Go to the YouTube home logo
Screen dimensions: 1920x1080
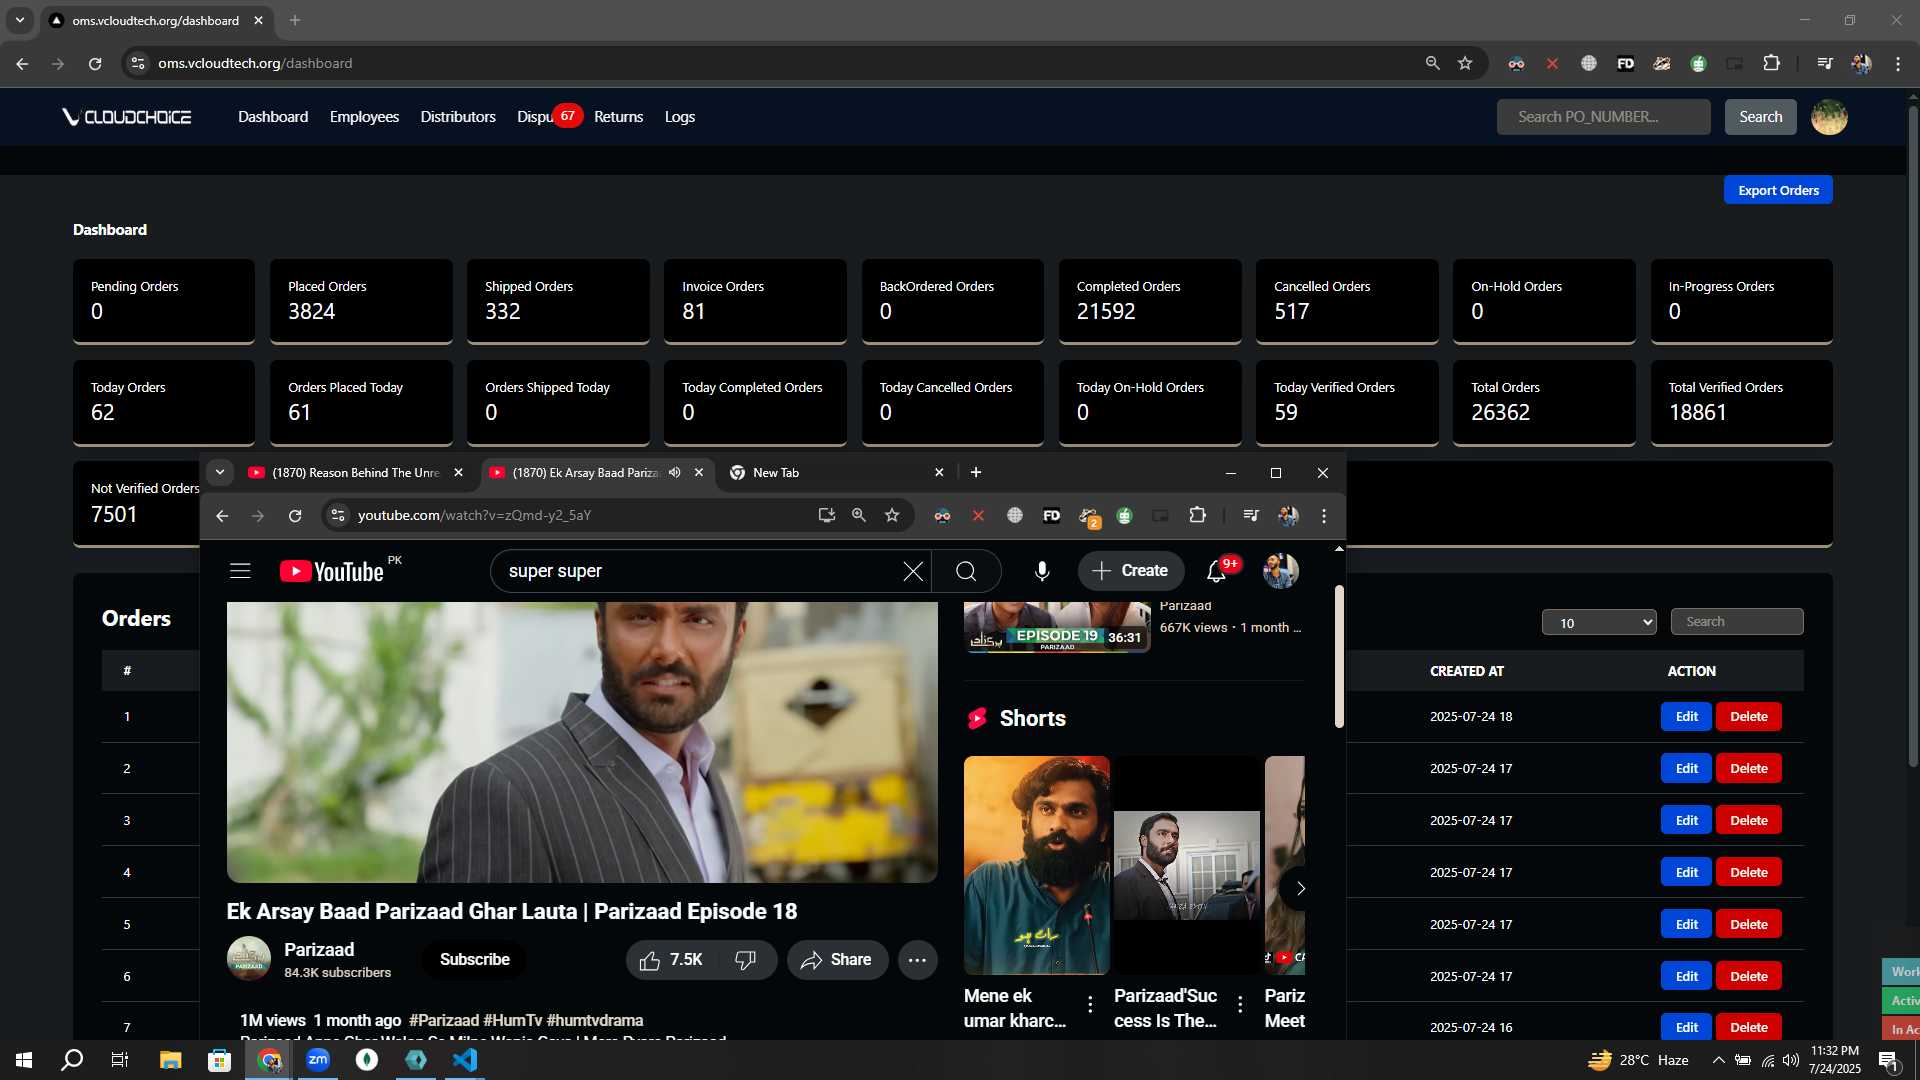point(331,571)
